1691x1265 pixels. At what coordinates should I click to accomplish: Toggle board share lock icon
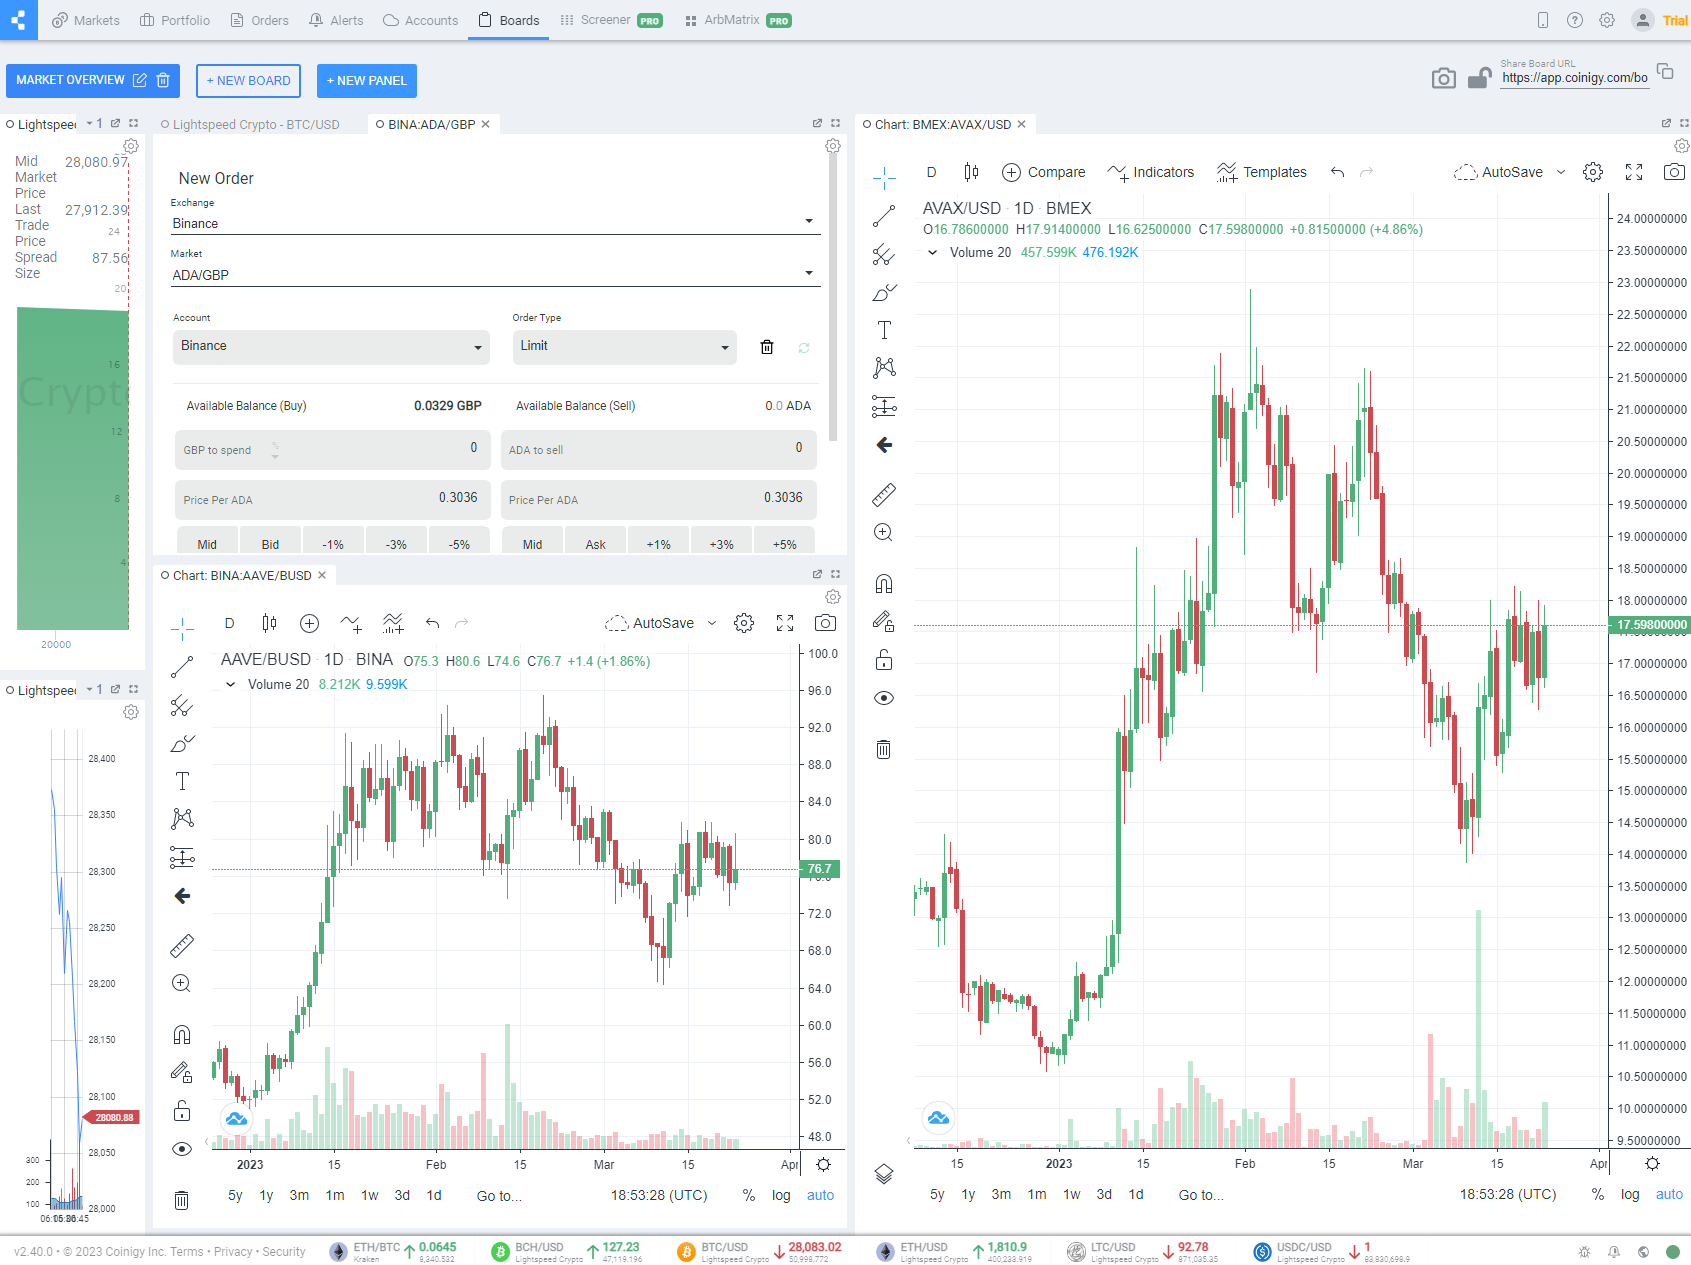(x=1480, y=78)
